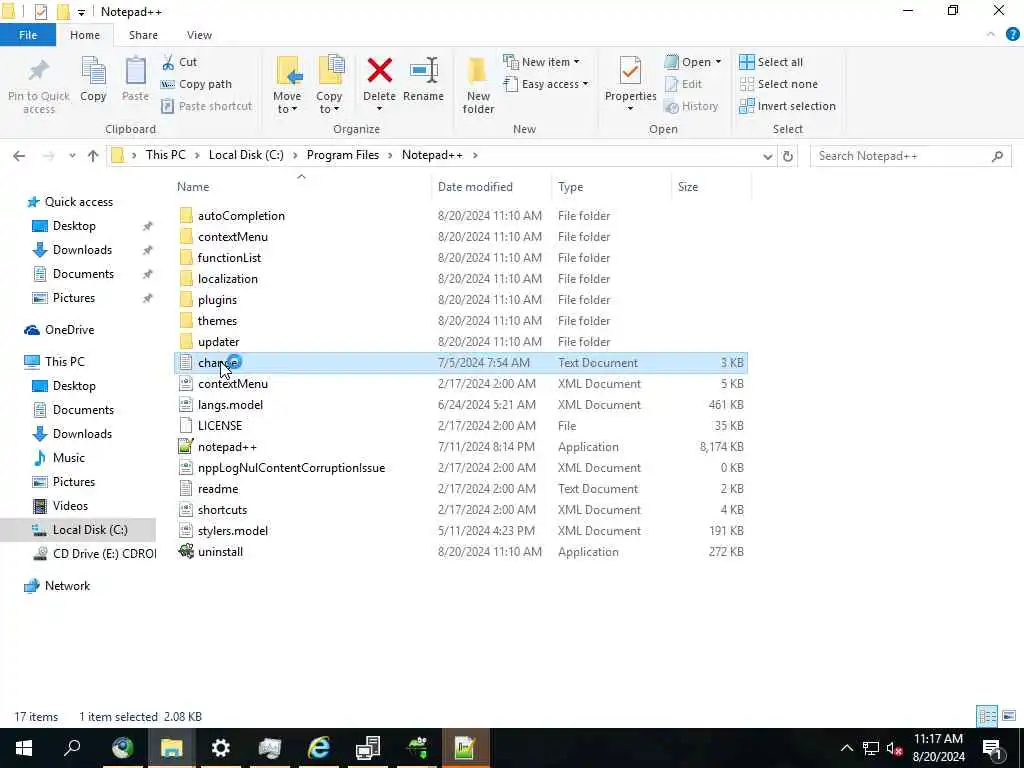The height and width of the screenshot is (768, 1024).
Task: Click the red Delete X icon
Action: pyautogui.click(x=379, y=71)
